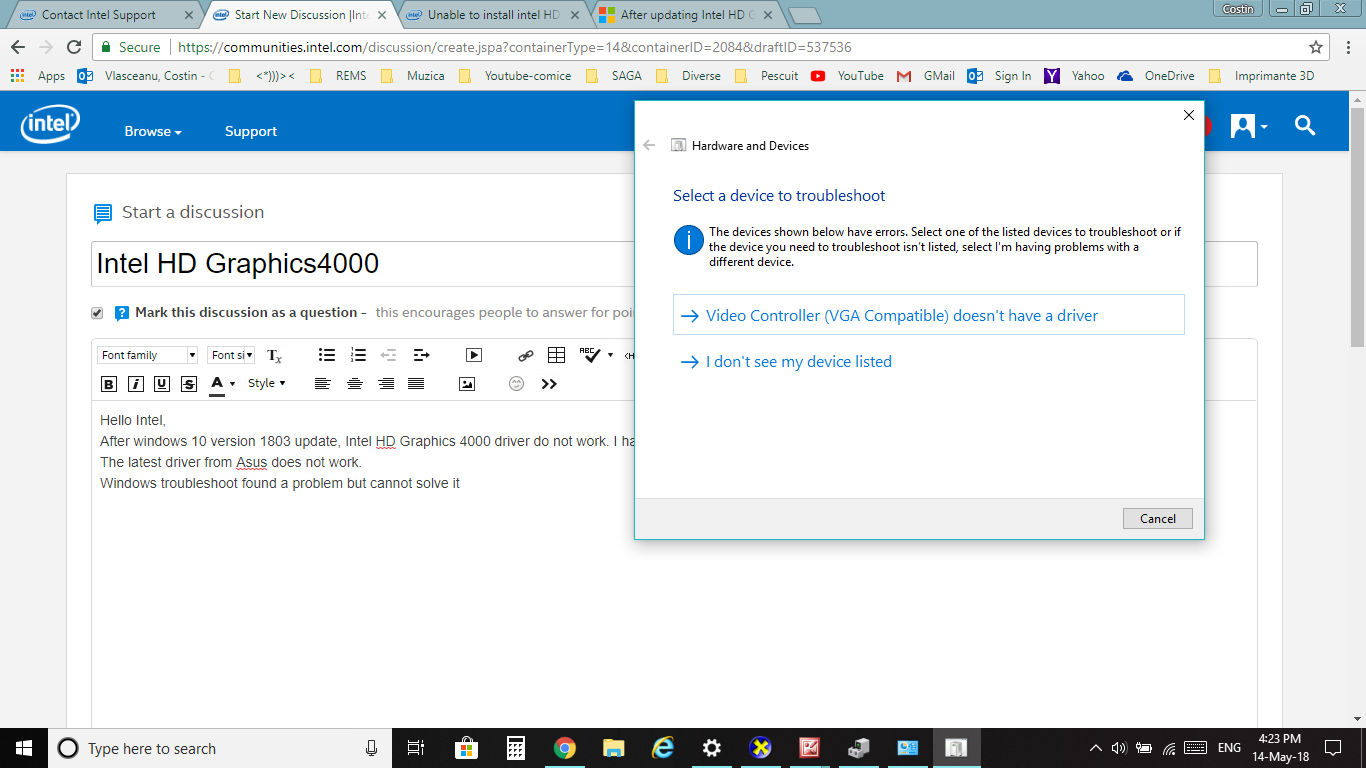Uncheck Mark this discussion as a question

coord(97,313)
